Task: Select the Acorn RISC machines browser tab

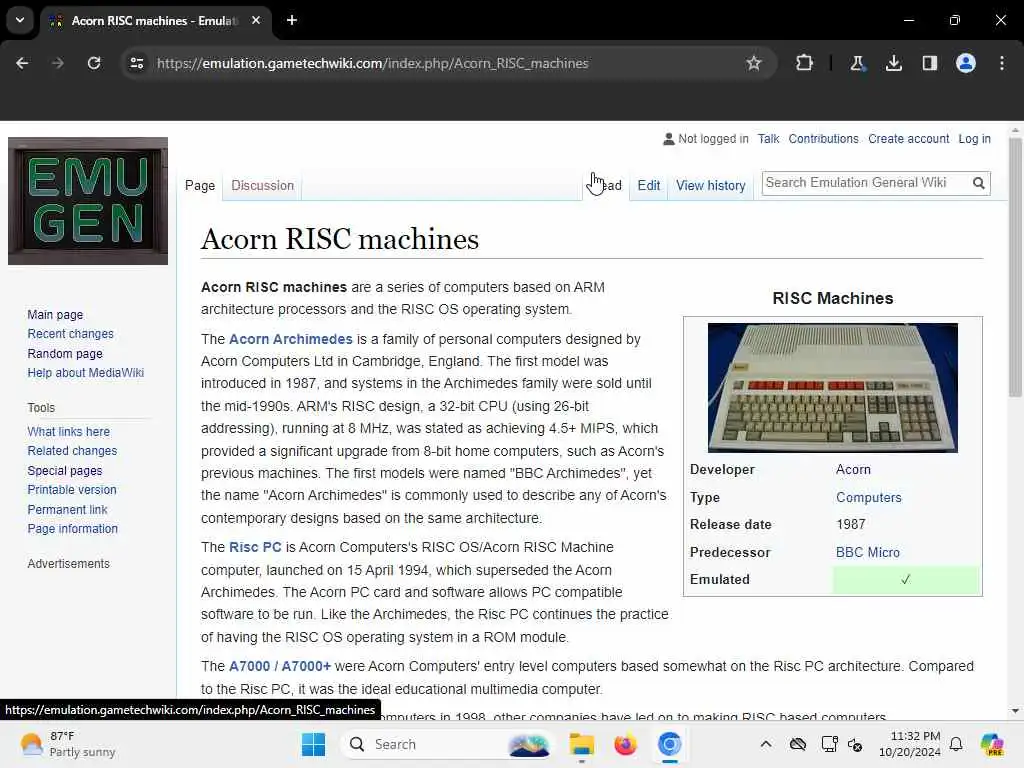Action: click(x=155, y=20)
